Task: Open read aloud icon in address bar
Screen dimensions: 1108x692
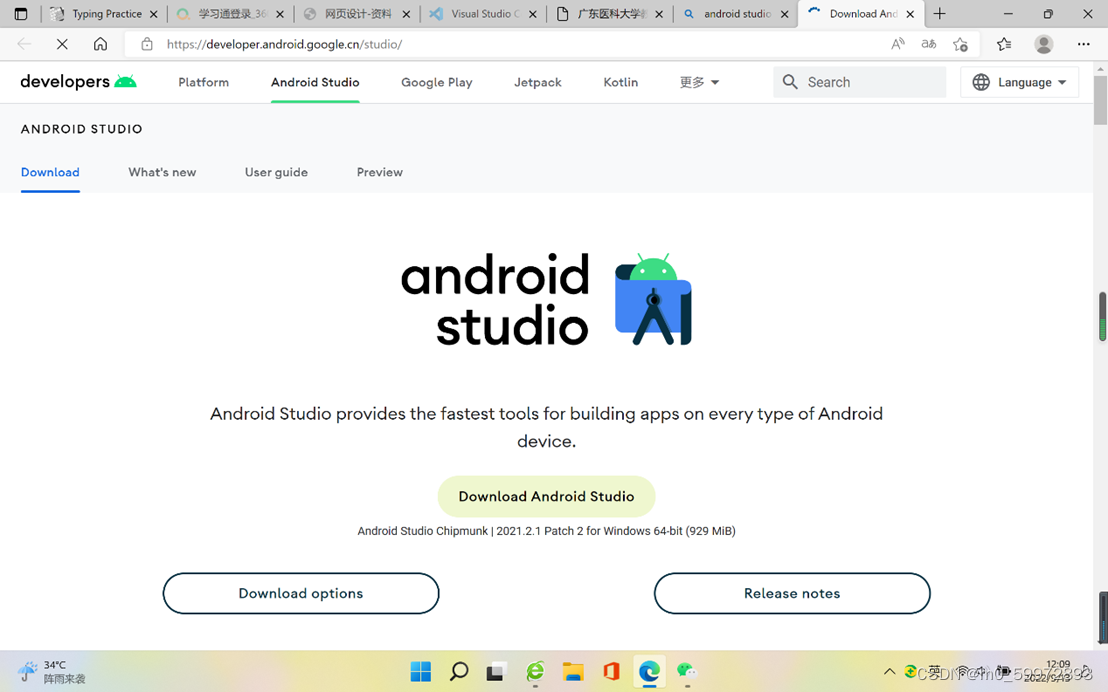Action: pos(897,44)
